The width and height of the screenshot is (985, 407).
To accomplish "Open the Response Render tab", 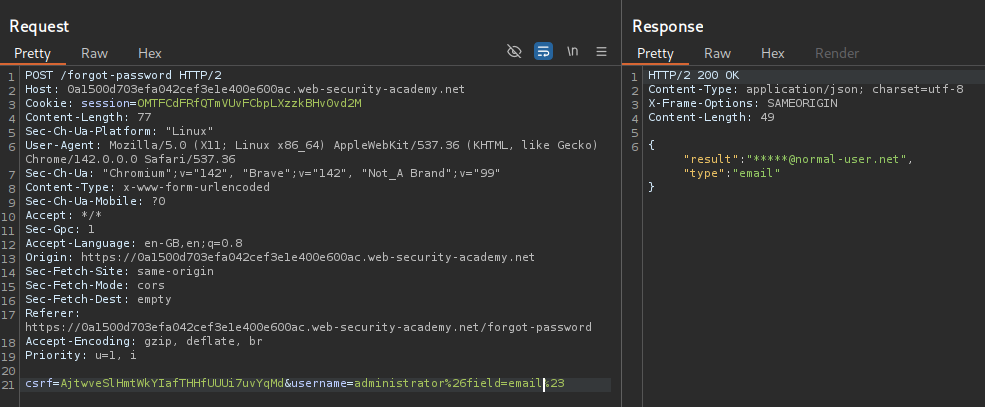I will coord(836,53).
